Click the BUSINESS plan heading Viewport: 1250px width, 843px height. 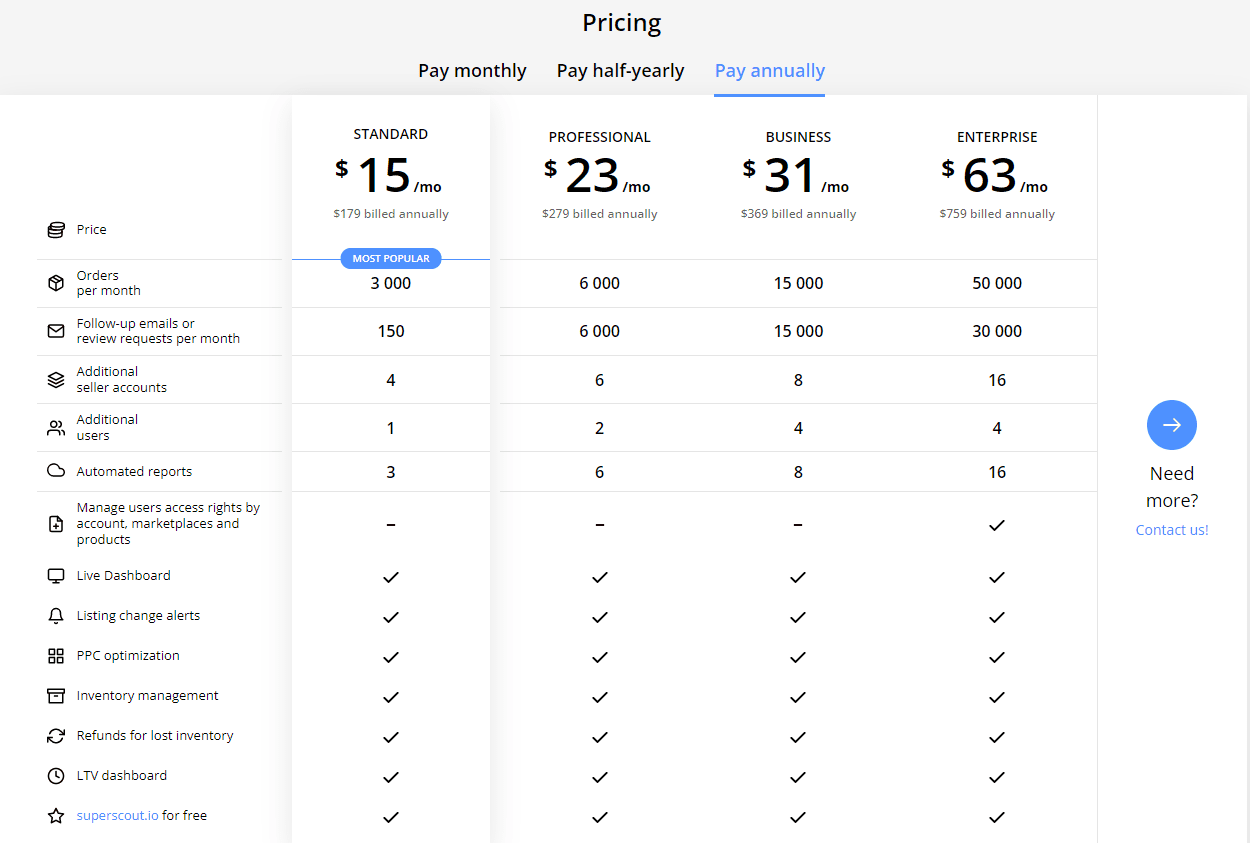(x=798, y=137)
